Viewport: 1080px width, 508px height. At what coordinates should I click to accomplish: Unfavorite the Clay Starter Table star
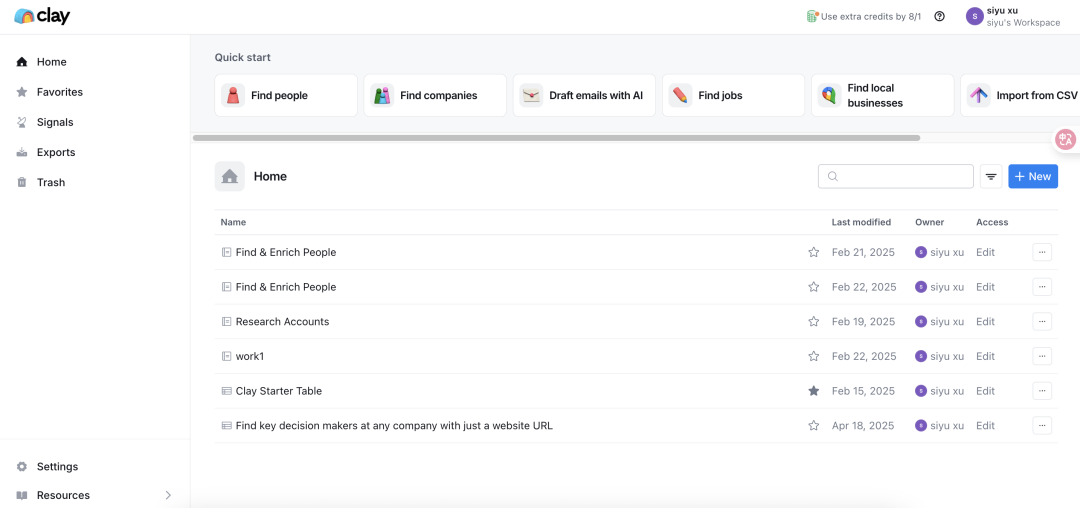tap(813, 391)
